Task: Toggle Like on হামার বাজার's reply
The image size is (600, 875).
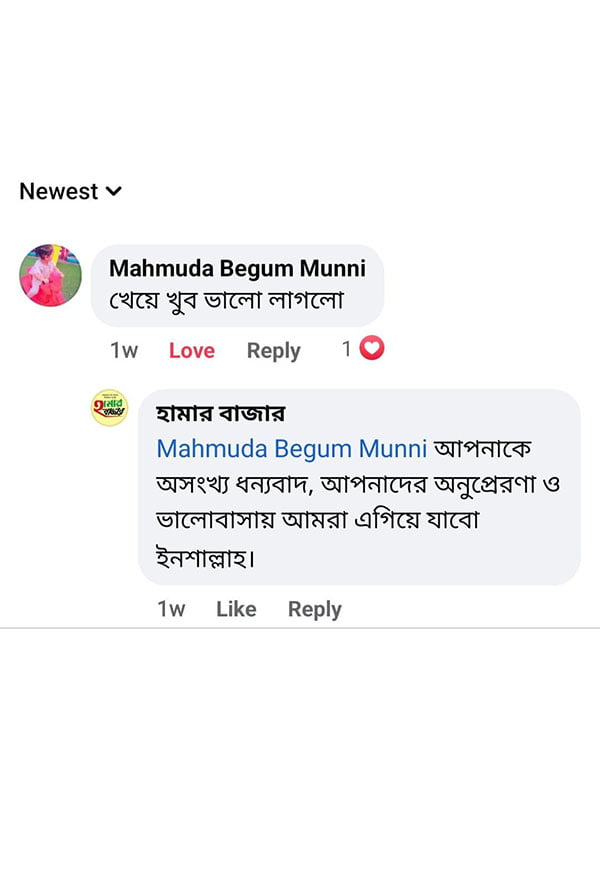Action: [x=236, y=609]
